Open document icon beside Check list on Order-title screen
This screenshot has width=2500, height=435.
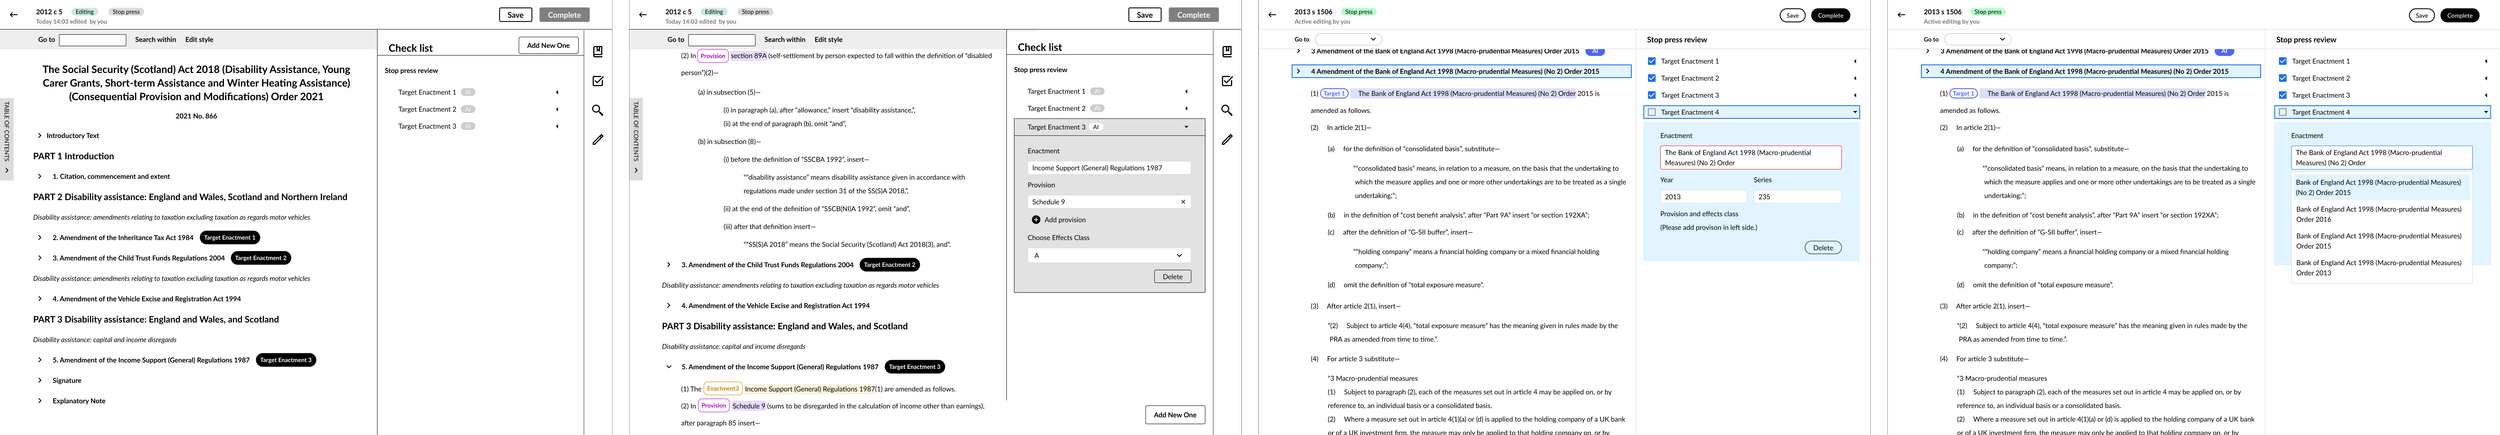pyautogui.click(x=598, y=52)
